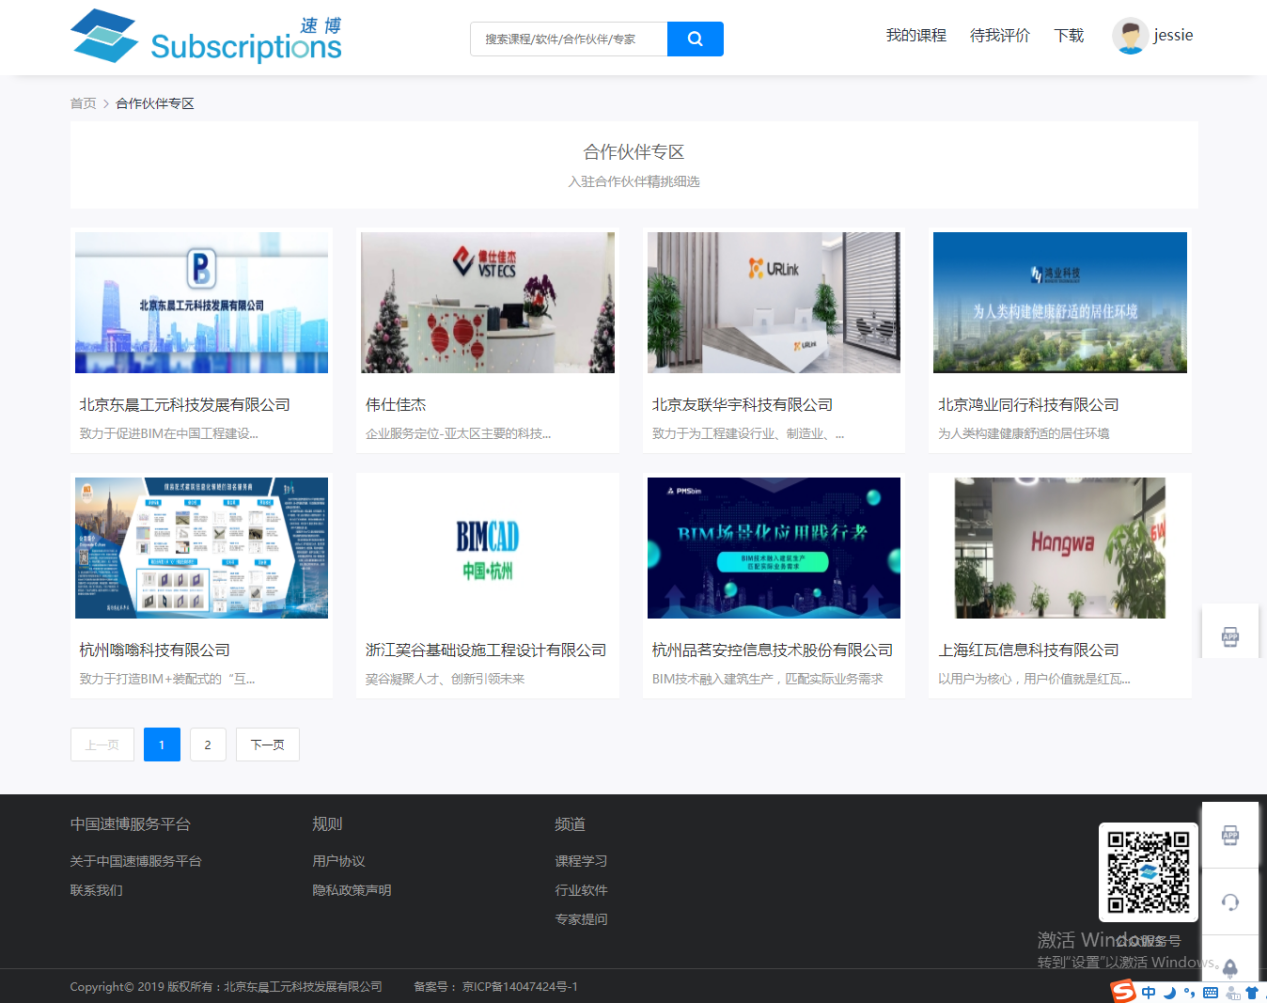Click inside the course search box
This screenshot has width=1267, height=1003.
[x=569, y=39]
